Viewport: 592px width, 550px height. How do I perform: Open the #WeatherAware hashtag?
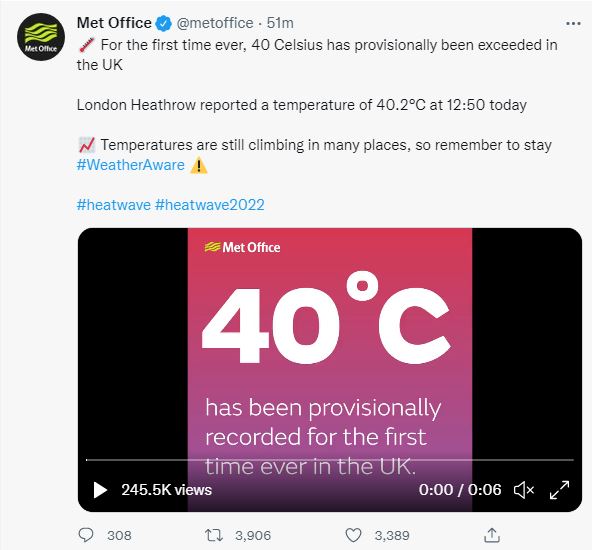(x=131, y=165)
